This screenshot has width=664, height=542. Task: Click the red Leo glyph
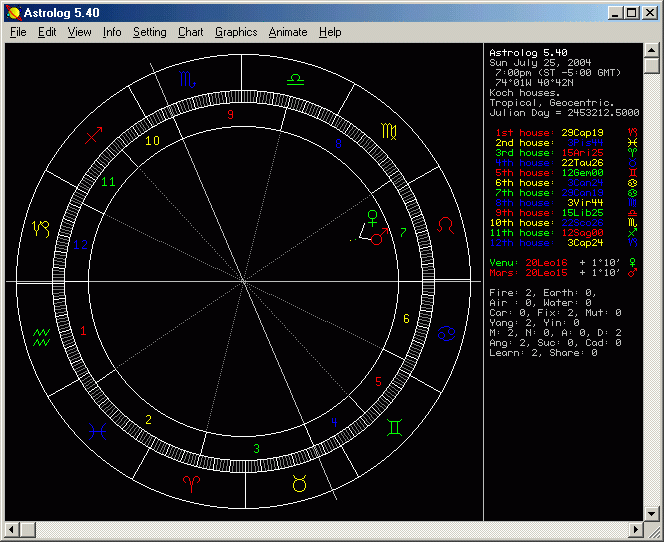(x=447, y=226)
